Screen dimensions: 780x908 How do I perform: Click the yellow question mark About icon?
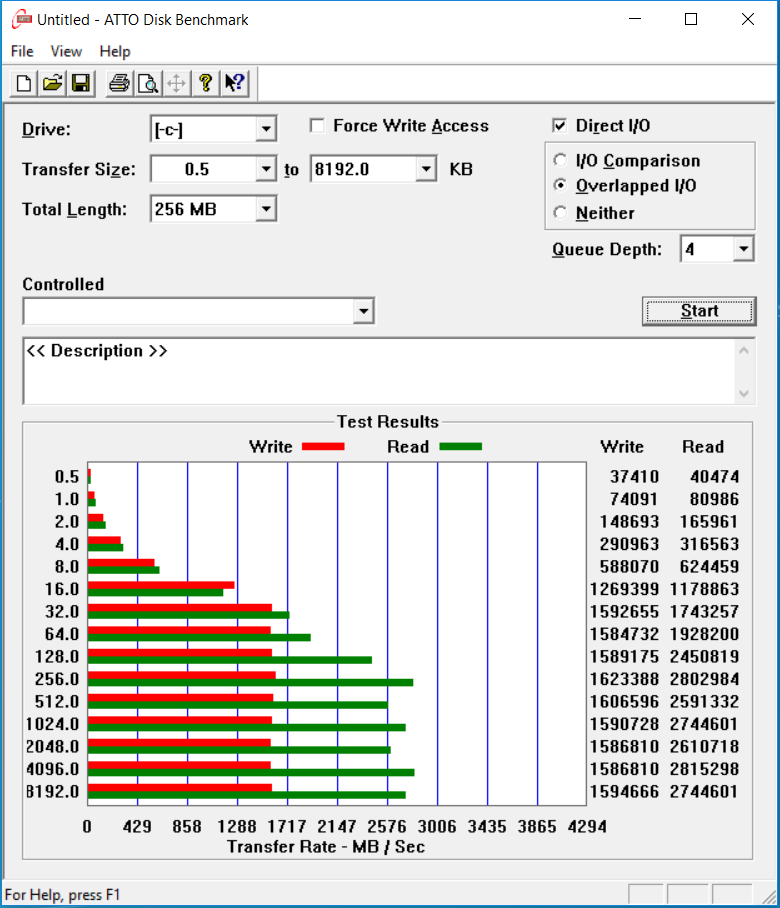pos(206,83)
